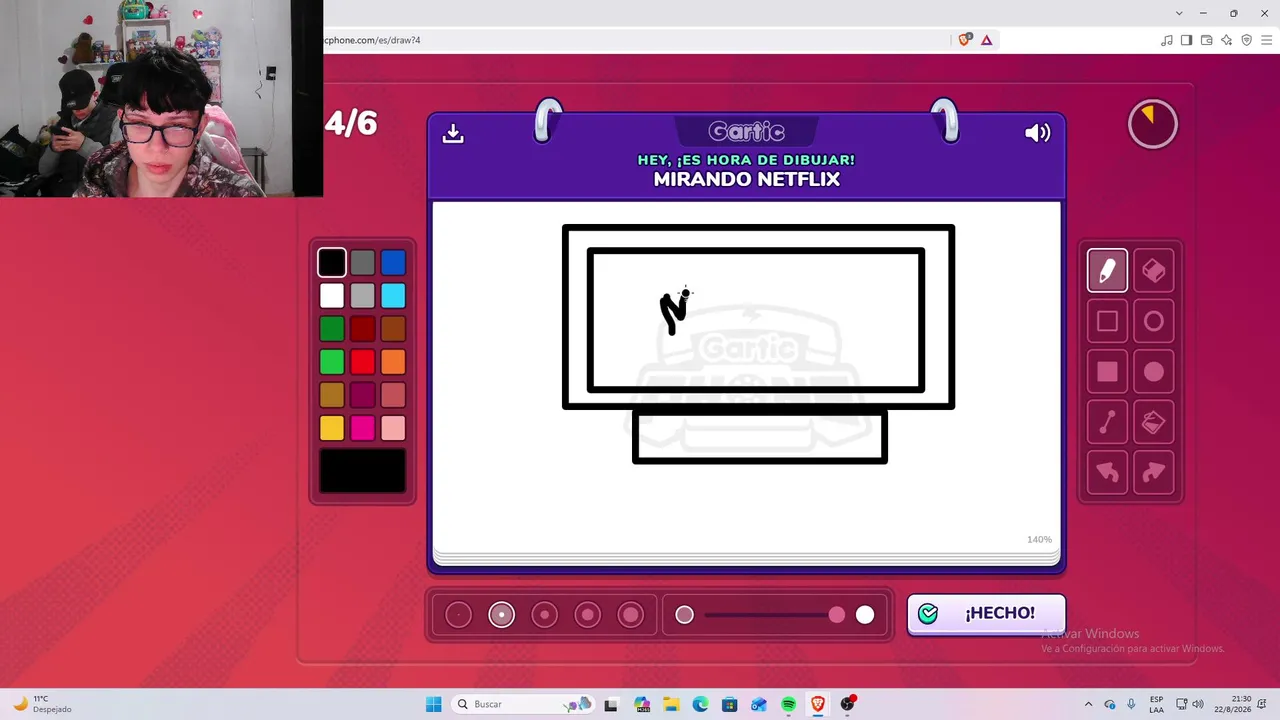The width and height of the screenshot is (1280, 720).
Task: Activate the straight line tool
Action: click(1107, 423)
